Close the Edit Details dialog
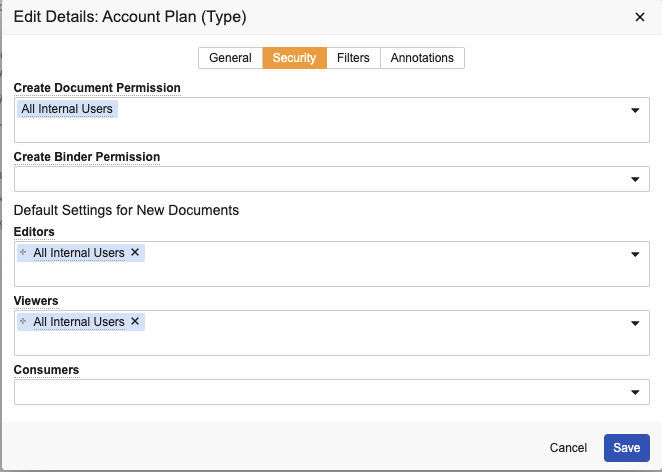Screen dimensions: 662x472 pos(640,17)
